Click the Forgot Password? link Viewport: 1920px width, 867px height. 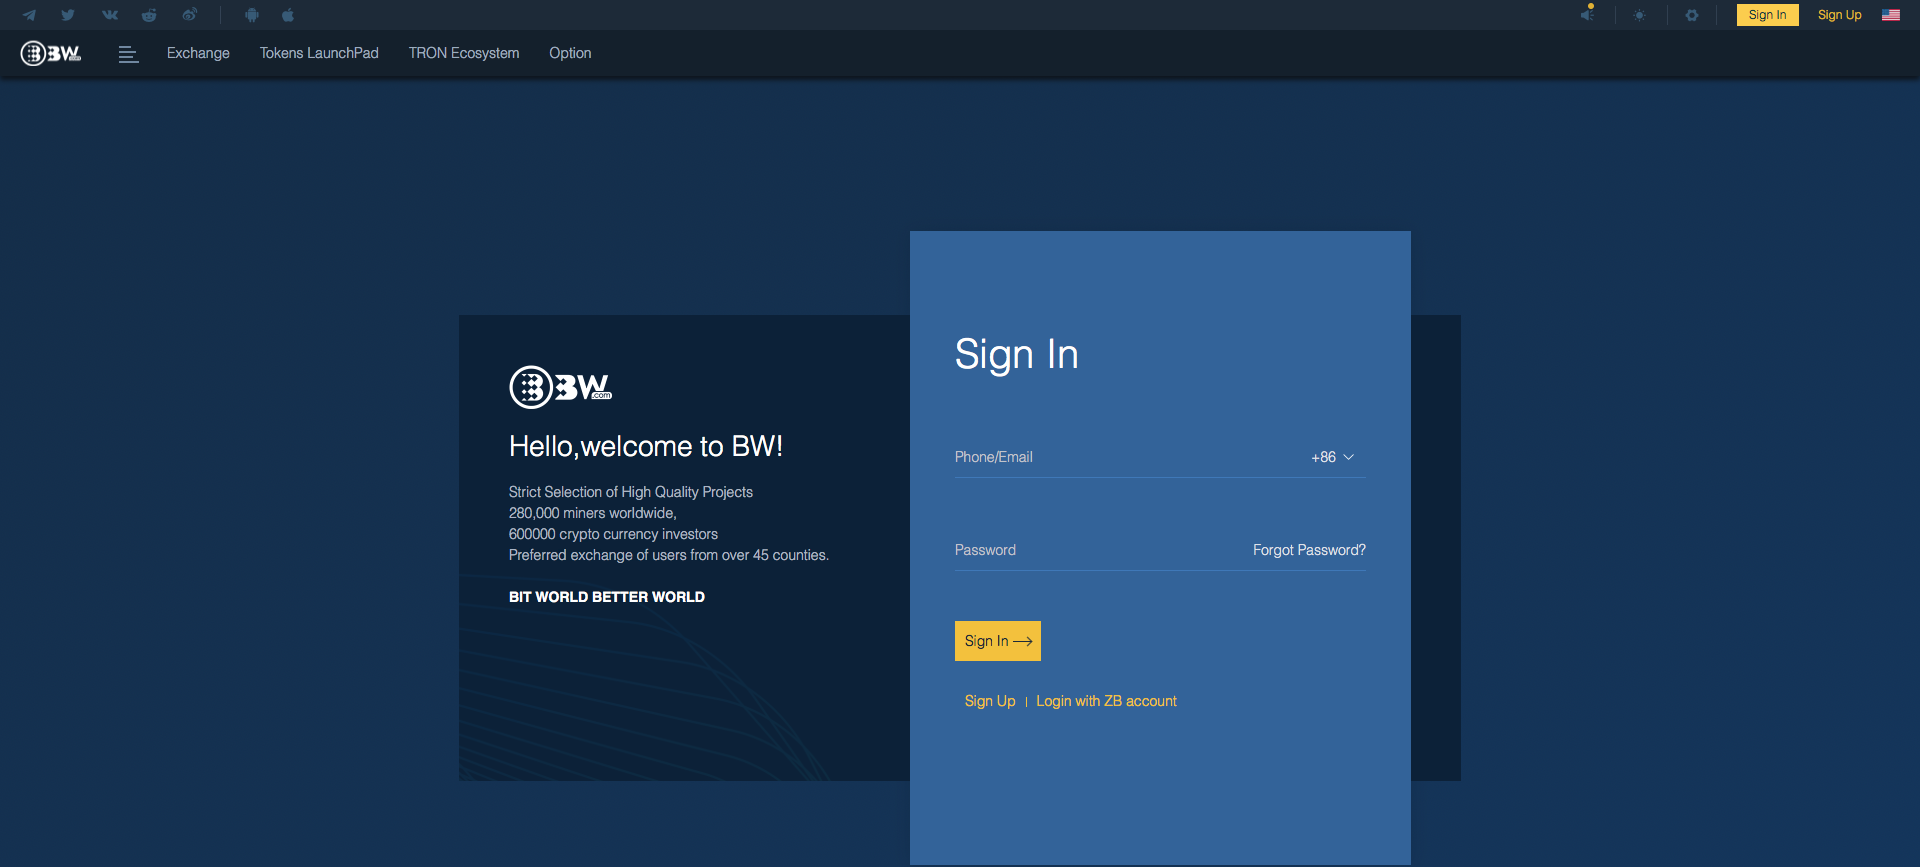pos(1309,550)
